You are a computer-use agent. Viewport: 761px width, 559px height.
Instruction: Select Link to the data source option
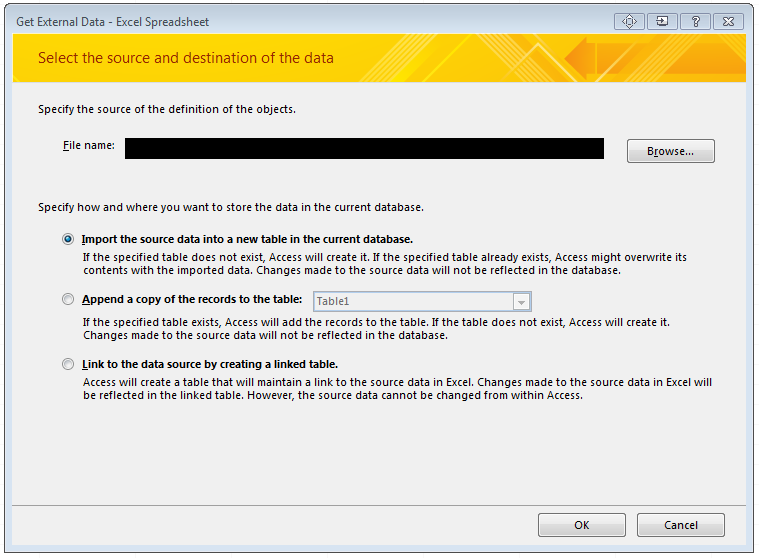pos(68,364)
